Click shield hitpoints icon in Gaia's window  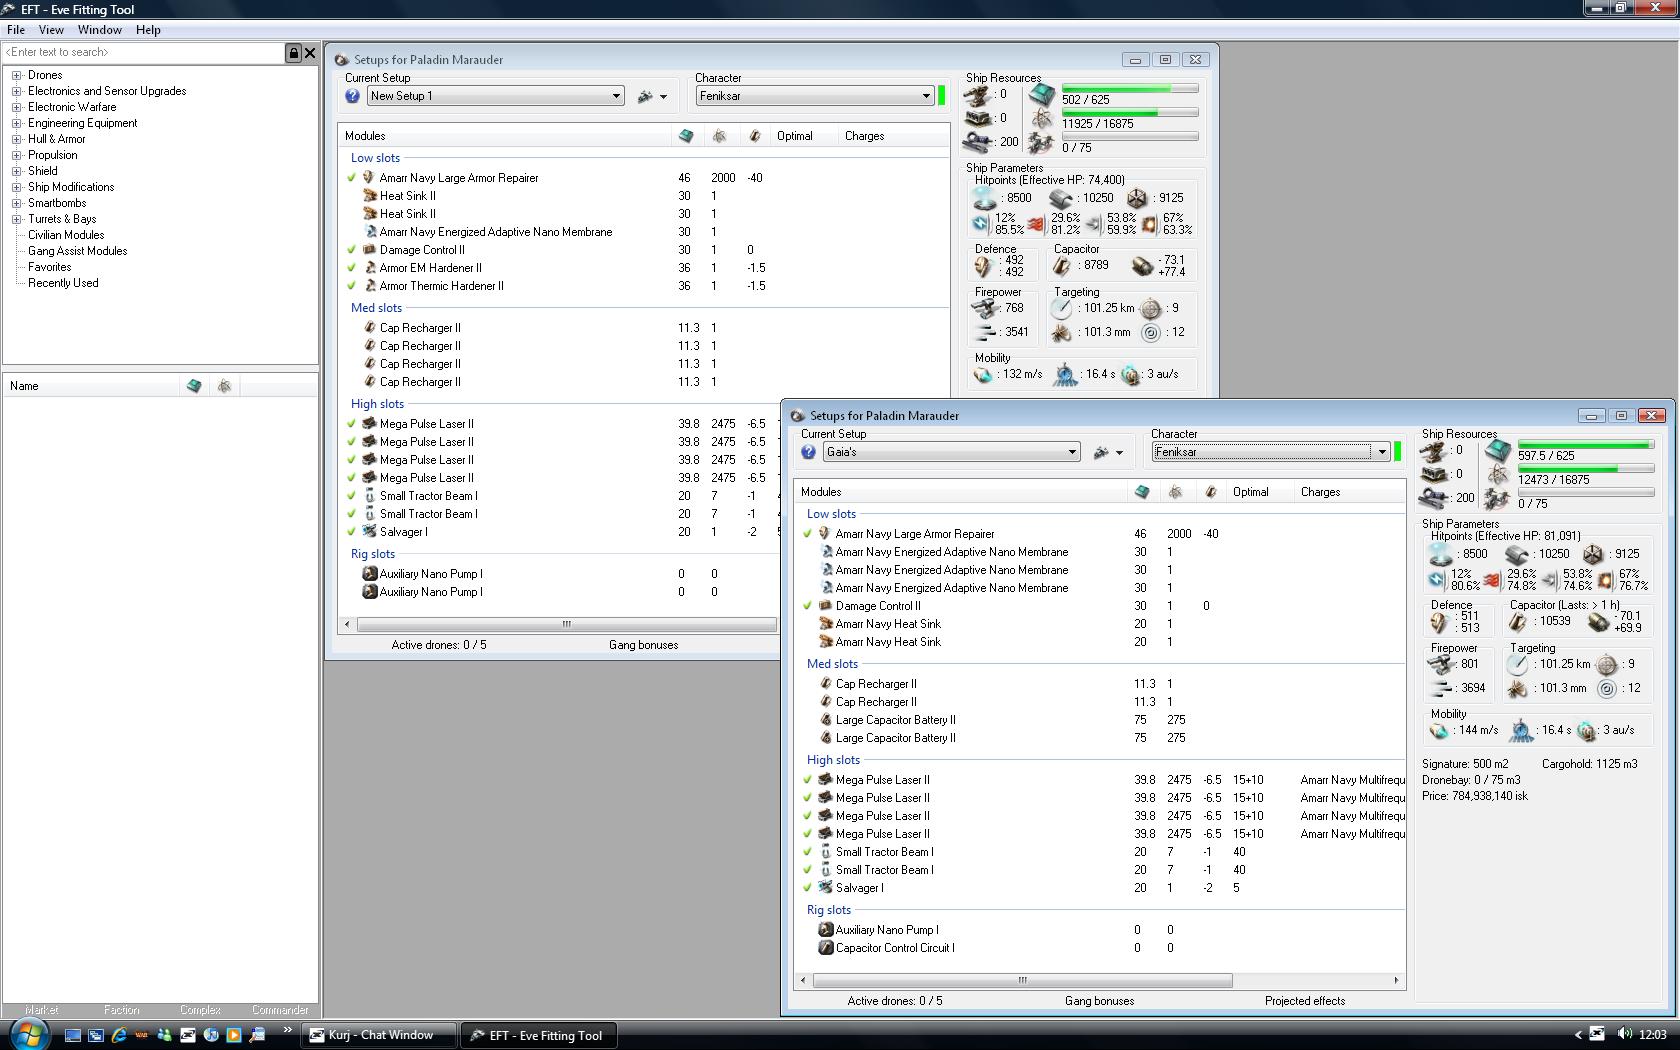(1440, 554)
